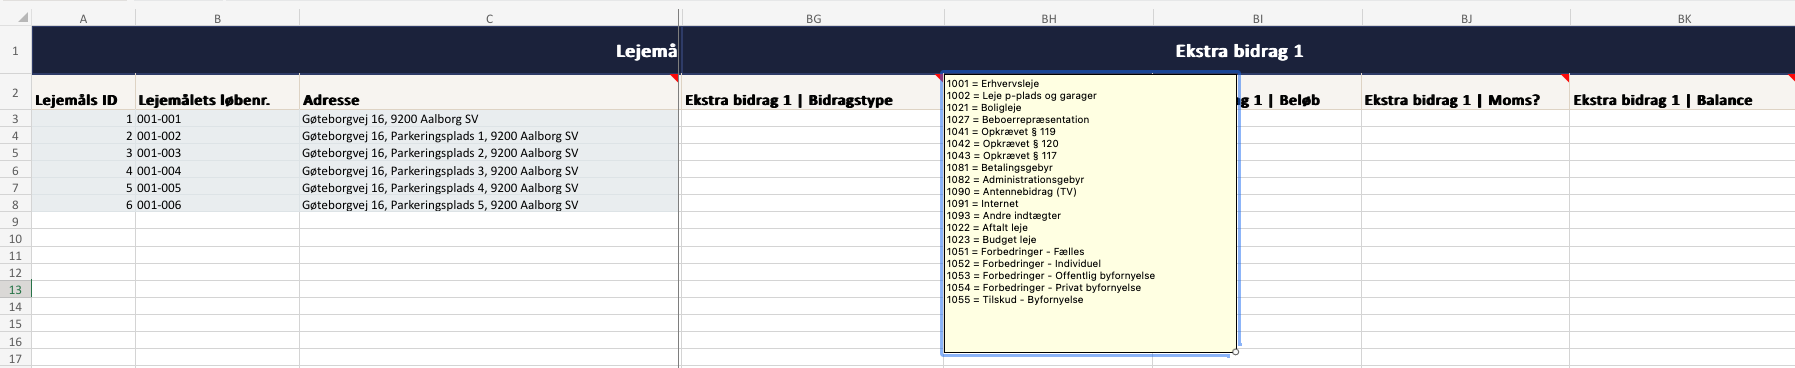The width and height of the screenshot is (1795, 368).
Task: Click '1023 = Budget leje' comment line
Action: pos(991,240)
